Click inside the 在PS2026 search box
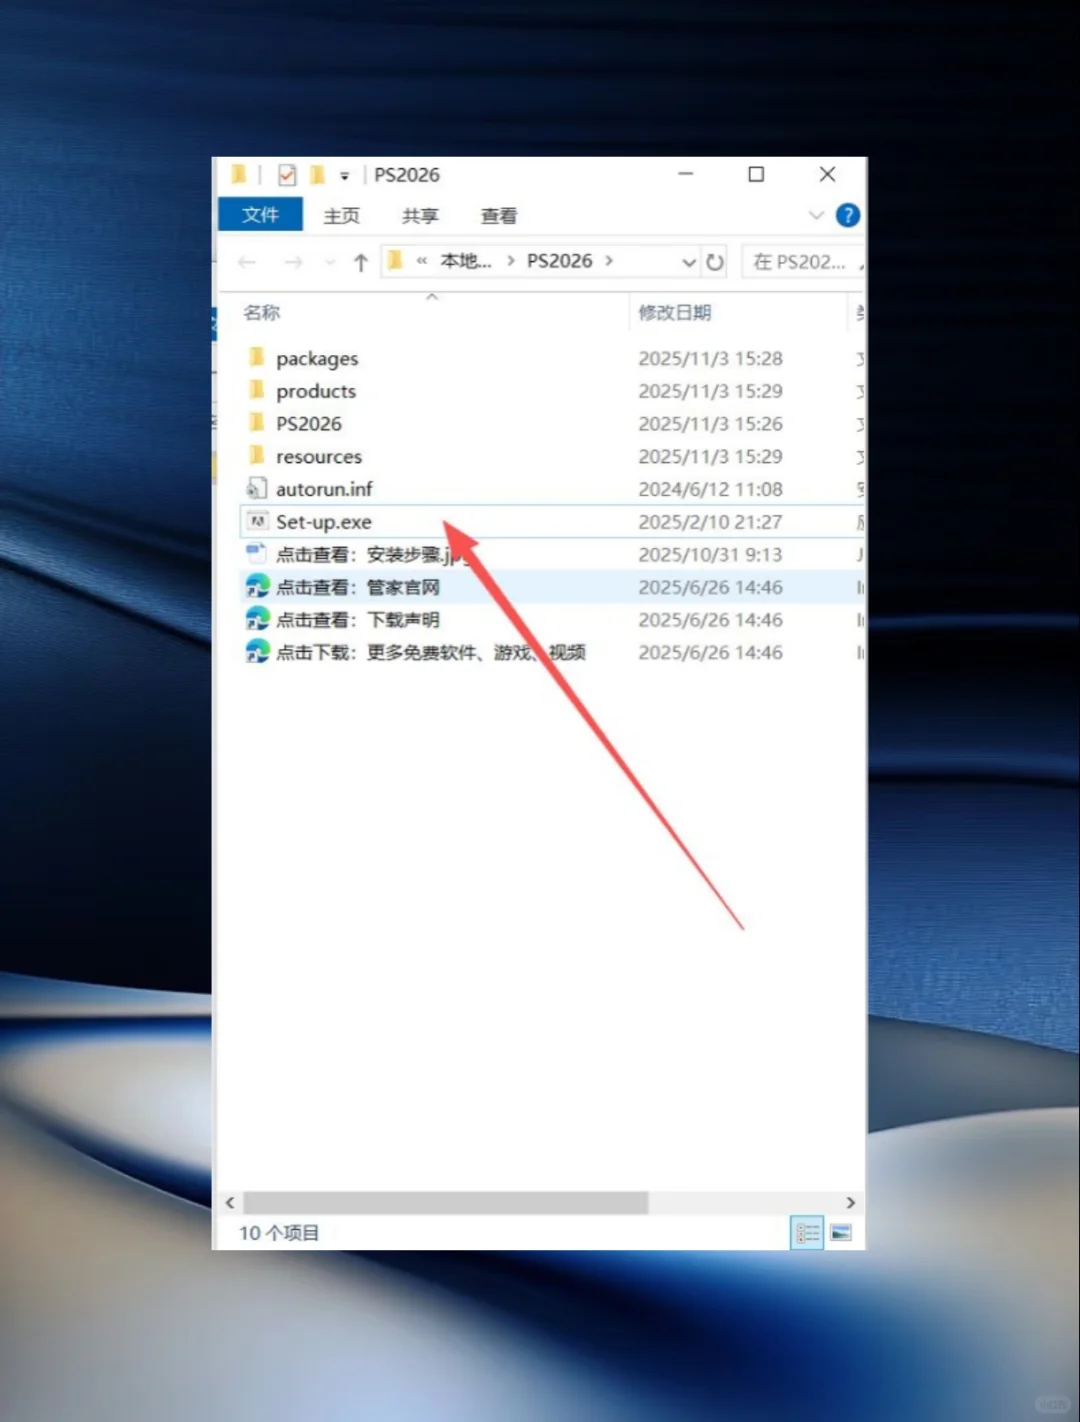 [x=800, y=261]
